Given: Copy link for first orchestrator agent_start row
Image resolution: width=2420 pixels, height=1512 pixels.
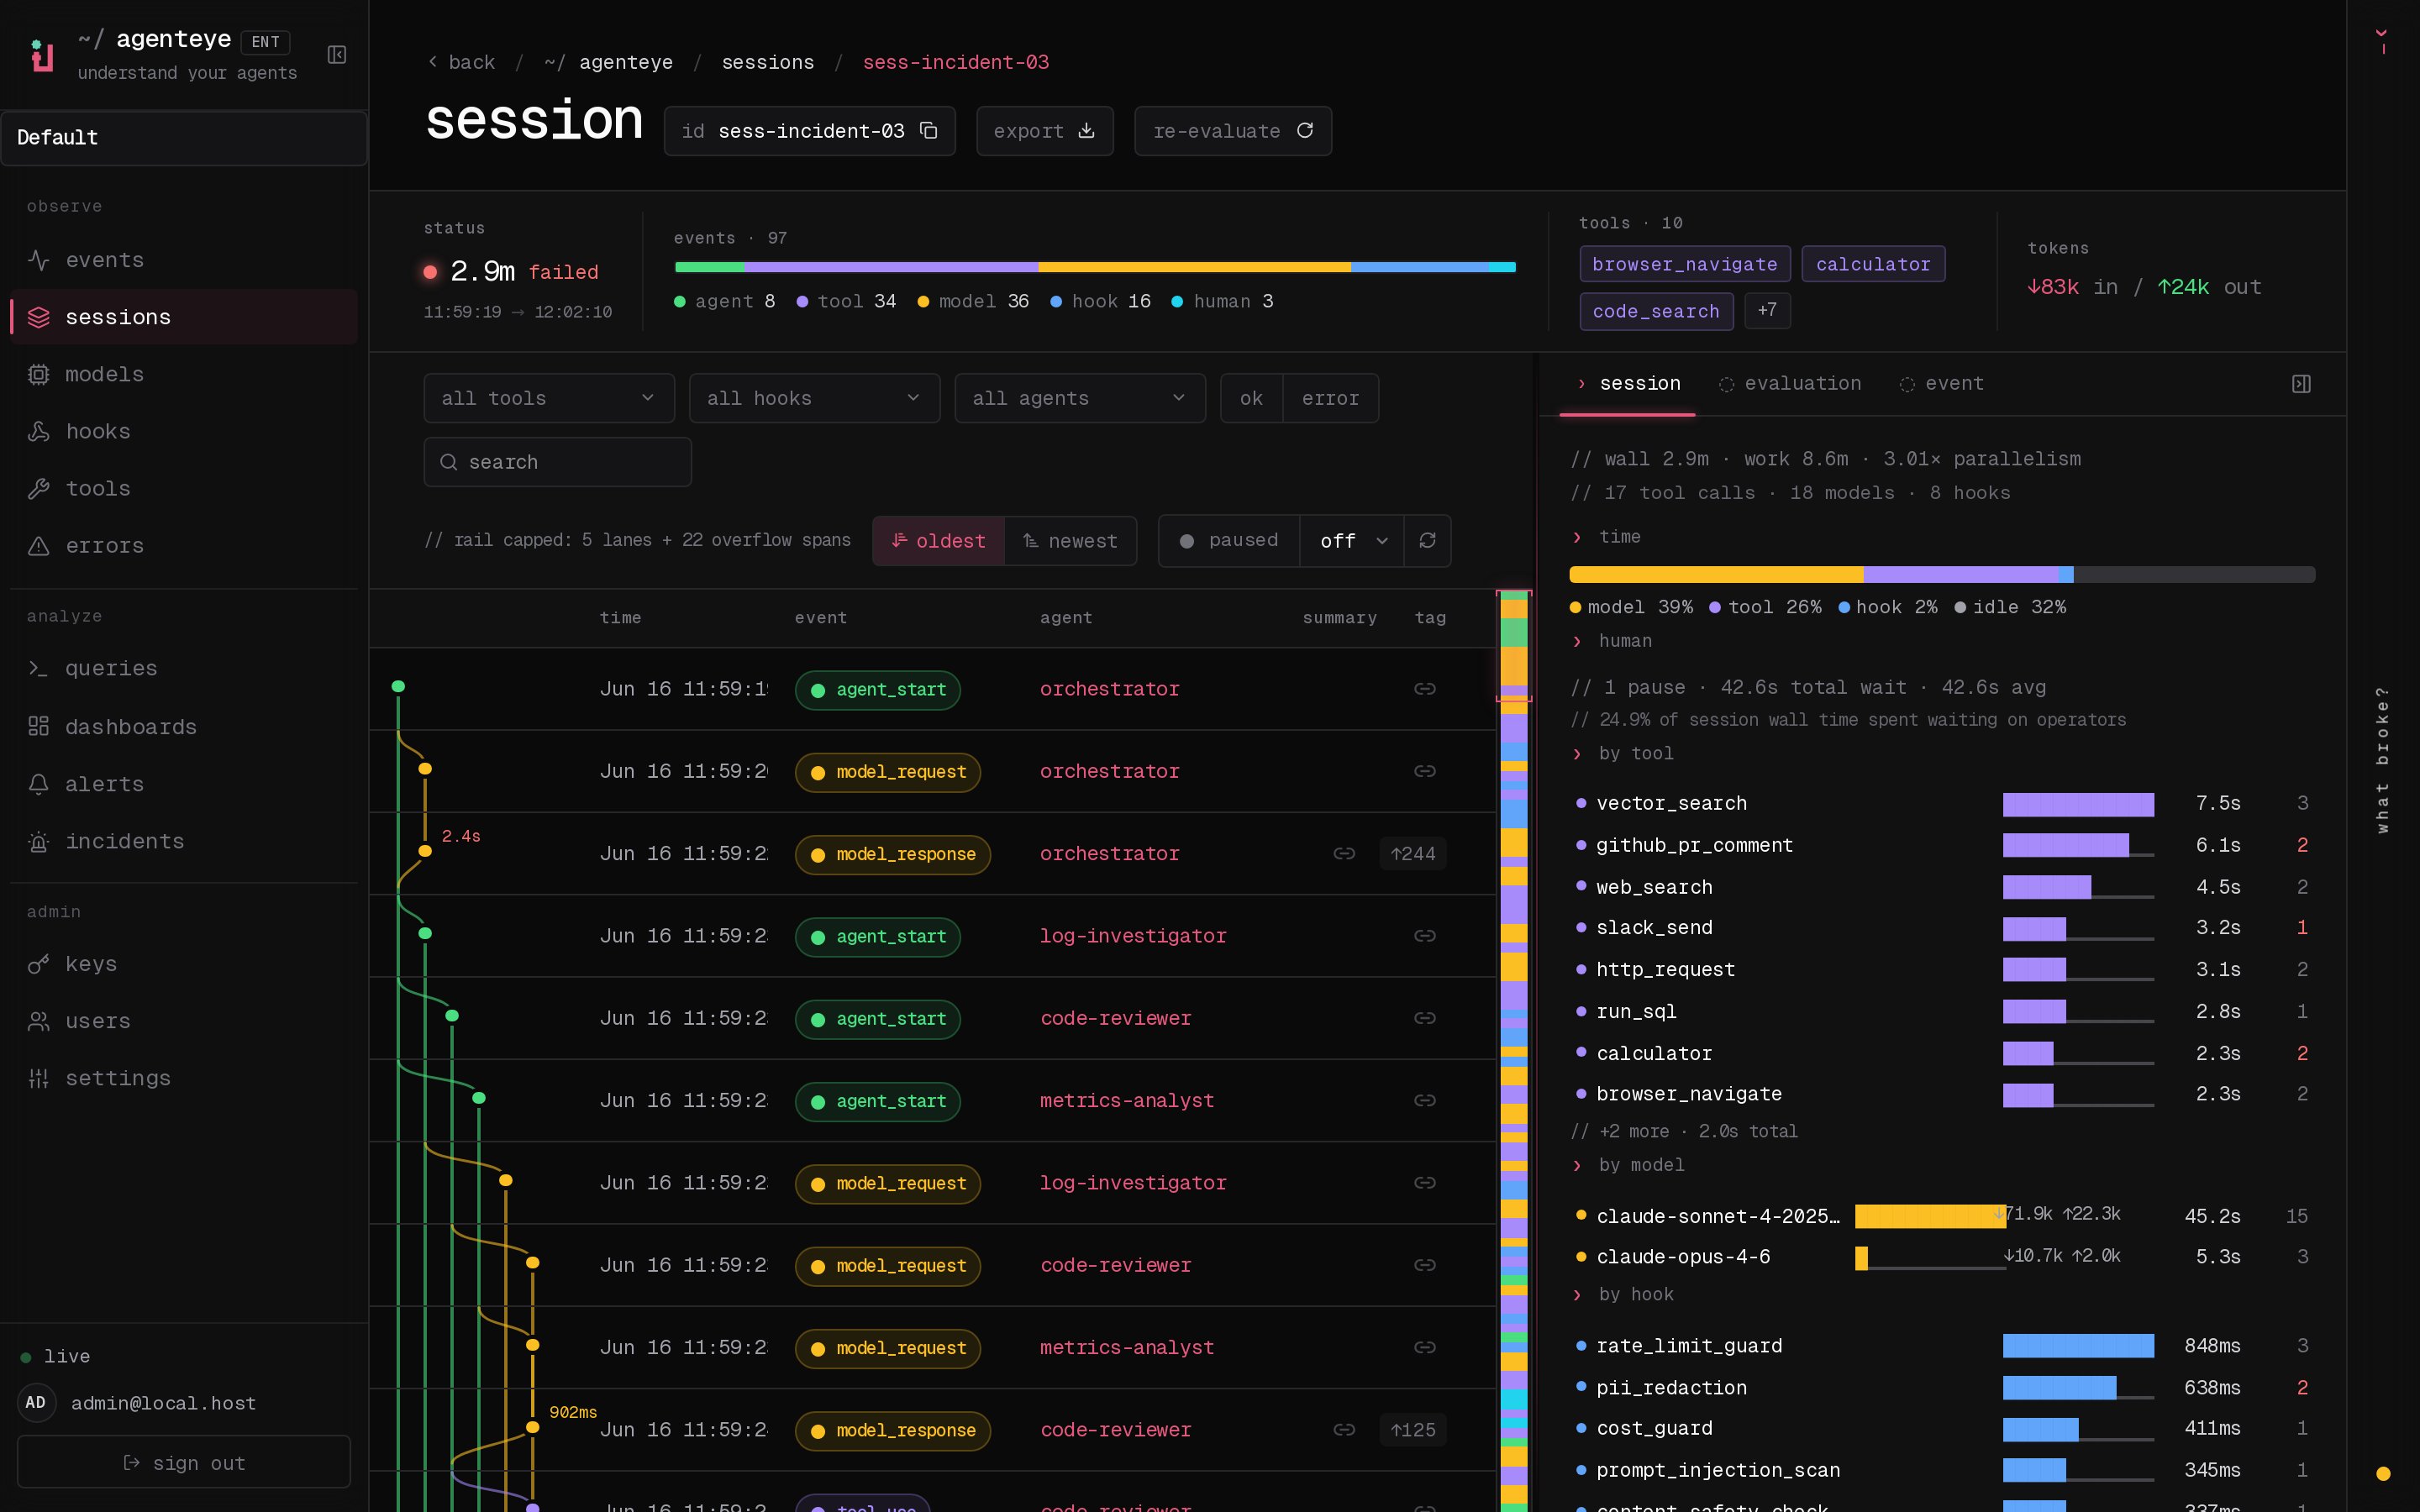Looking at the screenshot, I should coord(1425,689).
